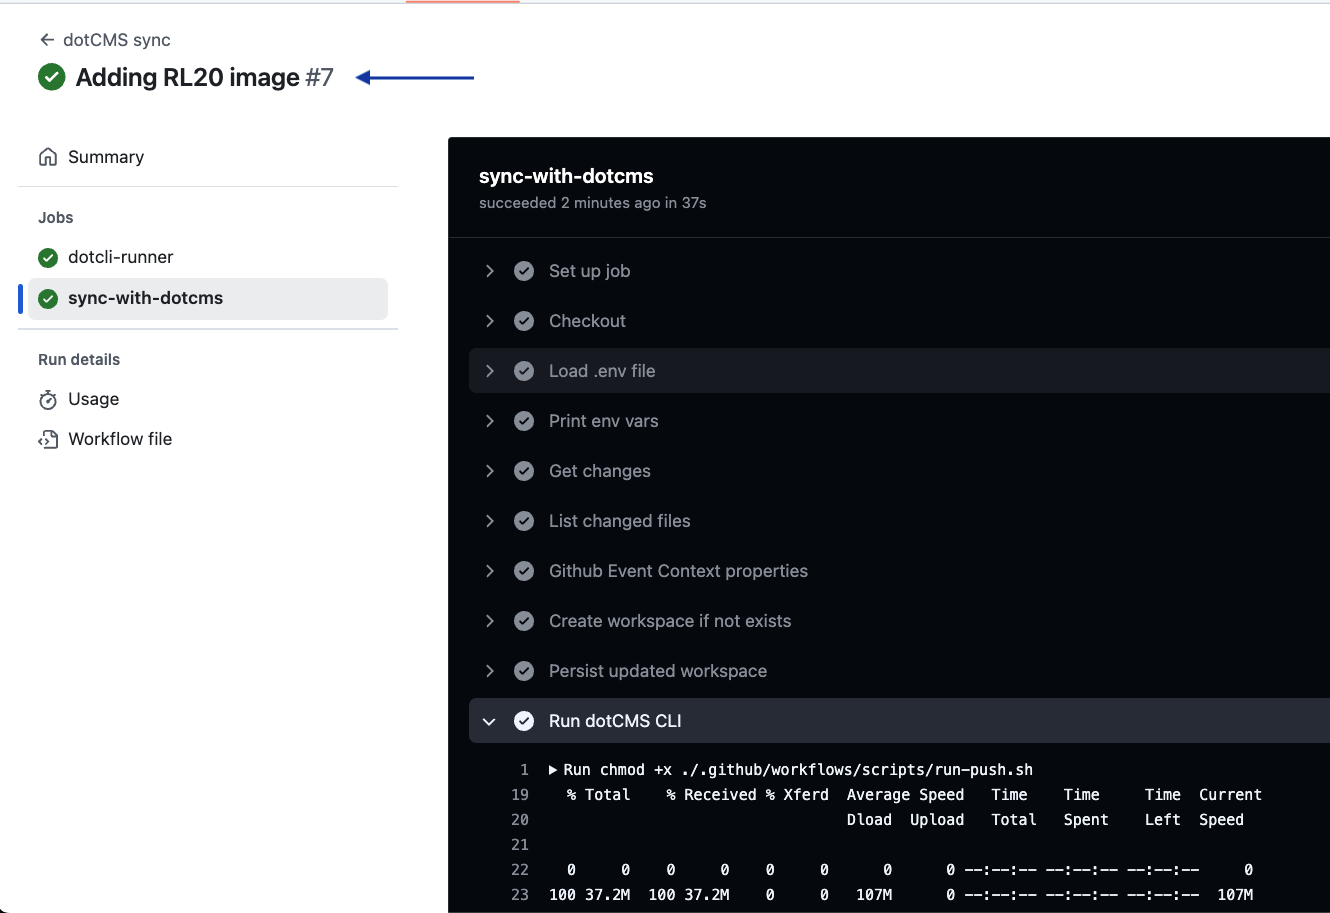
Task: Click the Workflow file icon
Action: tap(47, 440)
